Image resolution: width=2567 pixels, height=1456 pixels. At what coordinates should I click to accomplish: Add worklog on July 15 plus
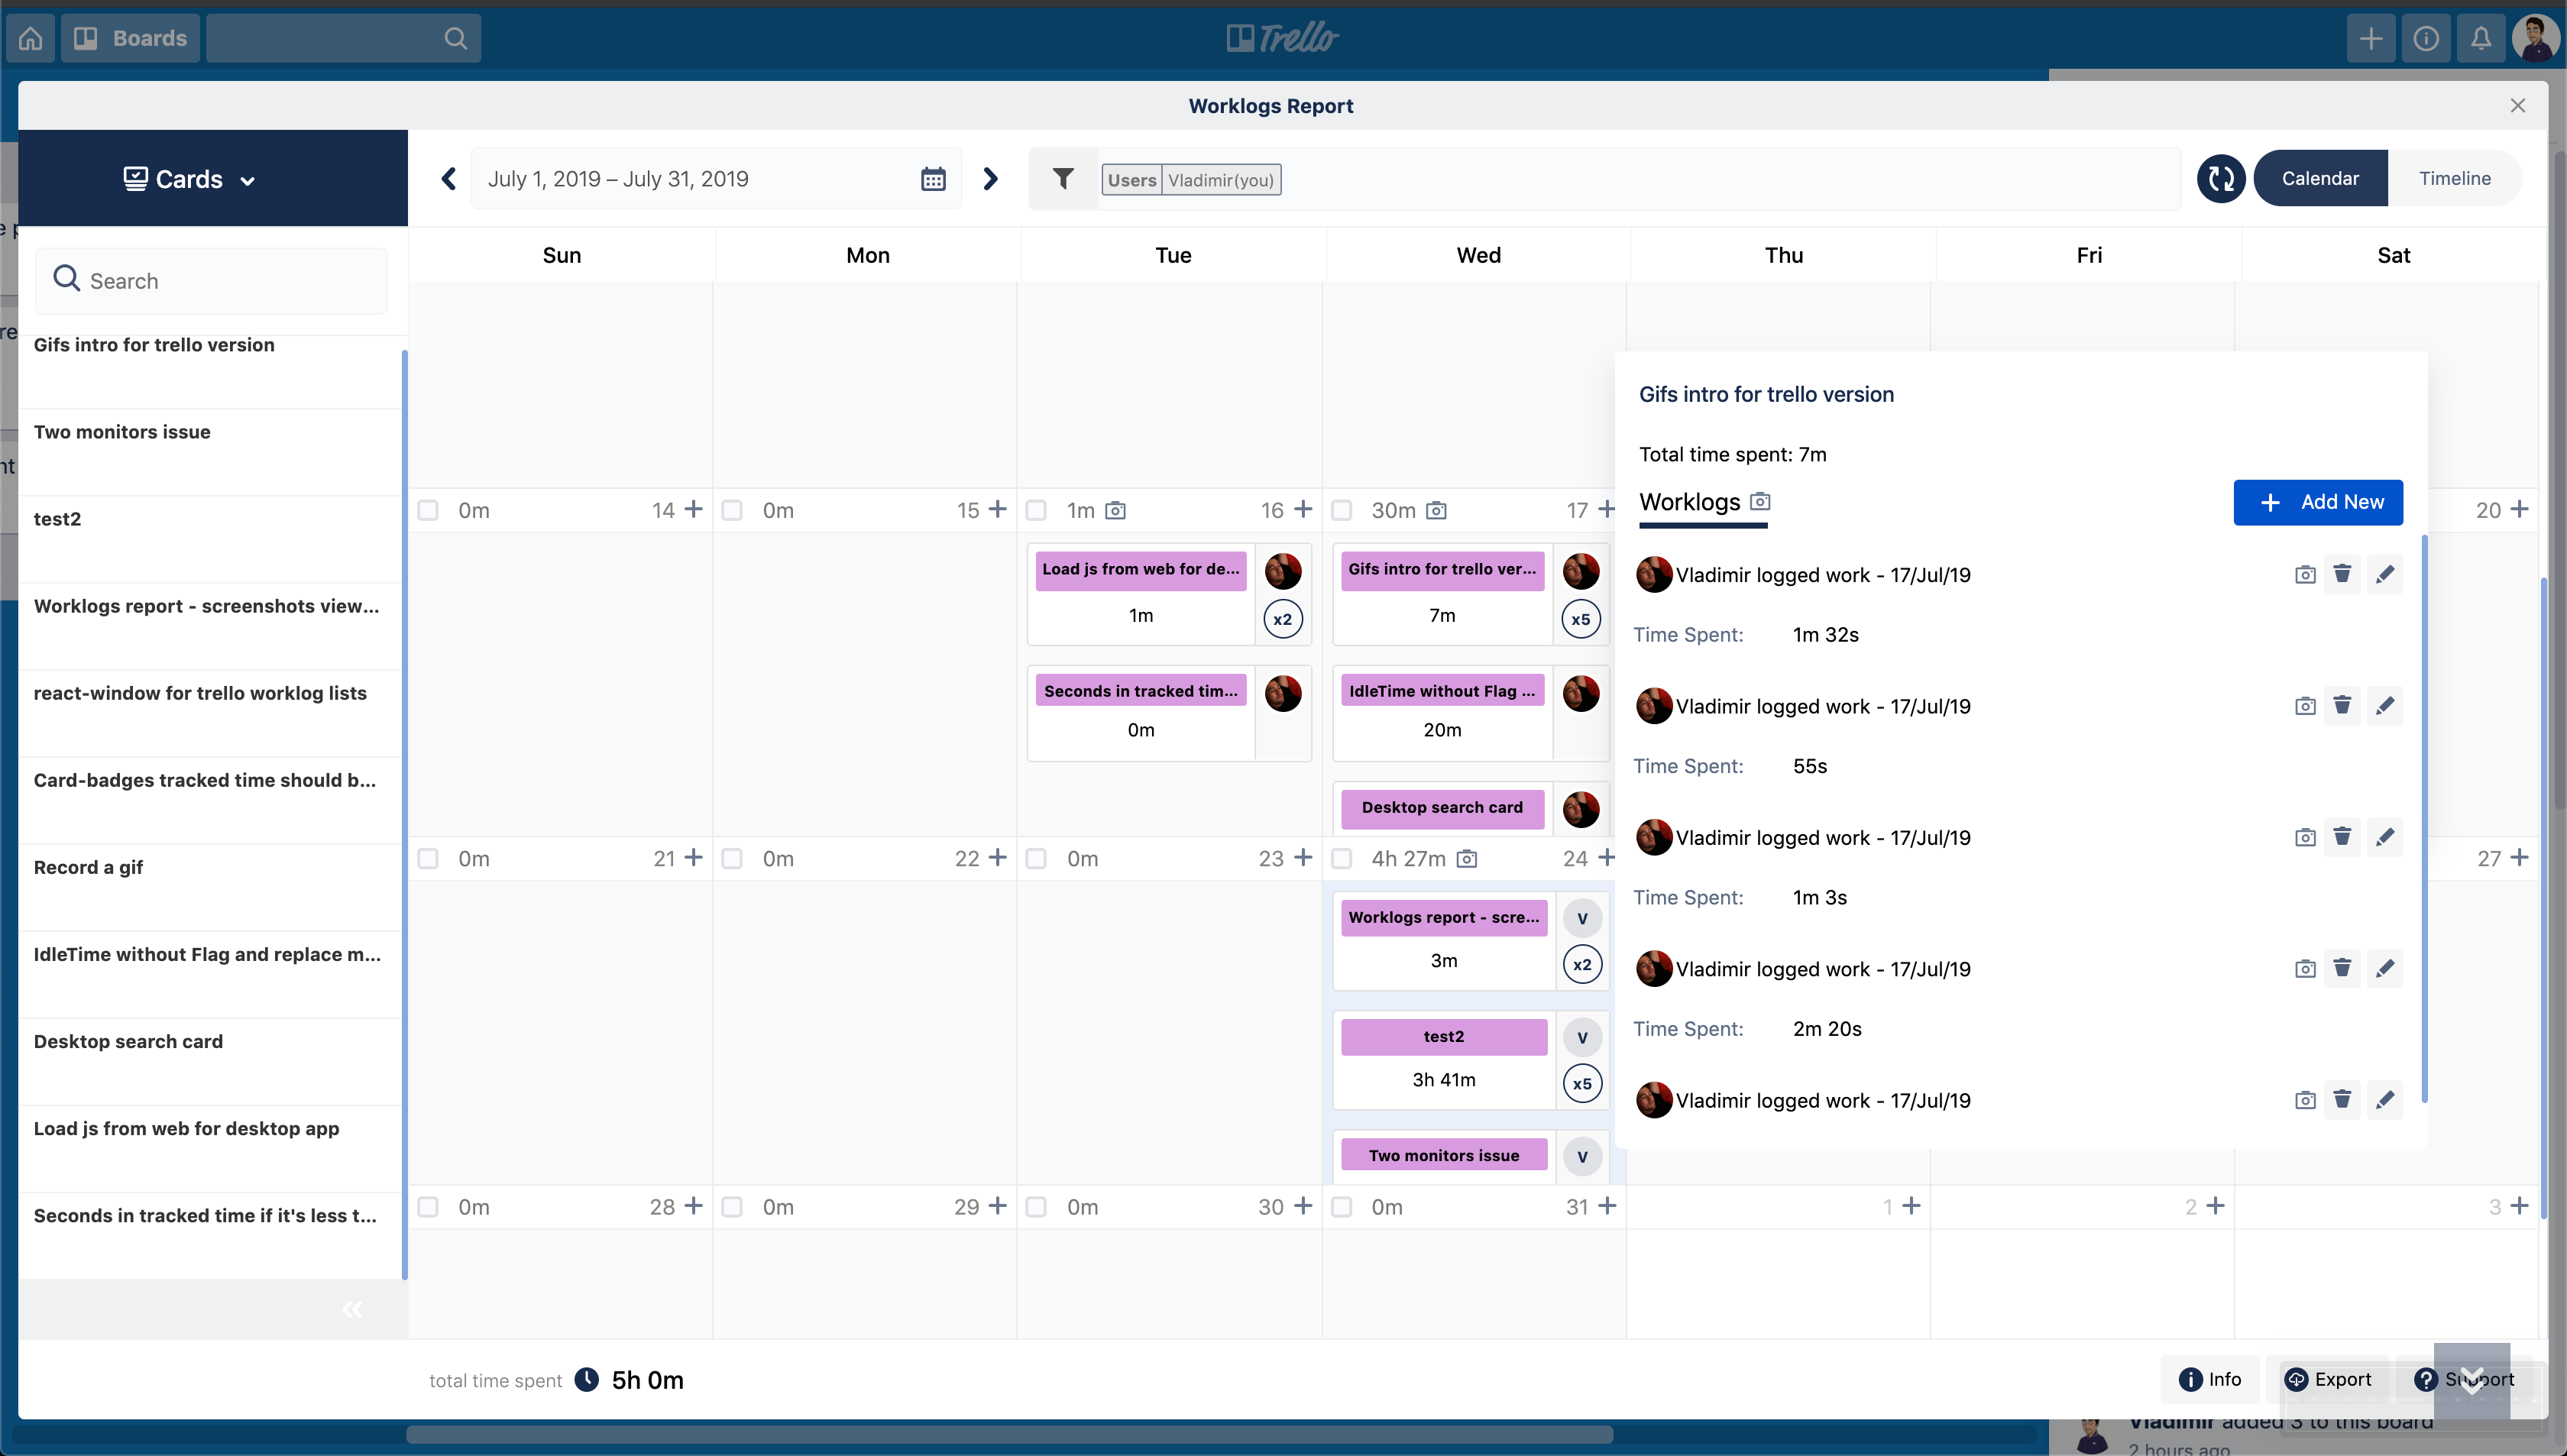pos(998,509)
